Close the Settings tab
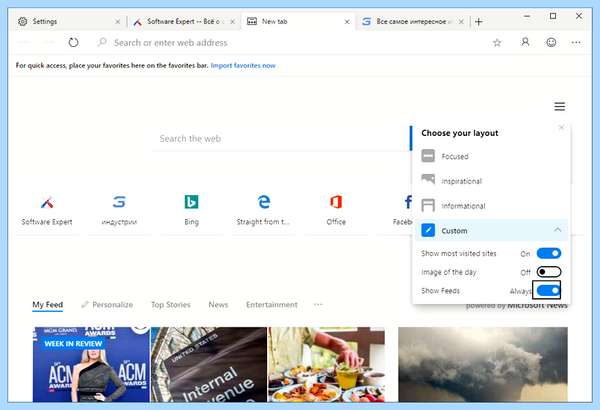600x410 pixels. [x=117, y=22]
